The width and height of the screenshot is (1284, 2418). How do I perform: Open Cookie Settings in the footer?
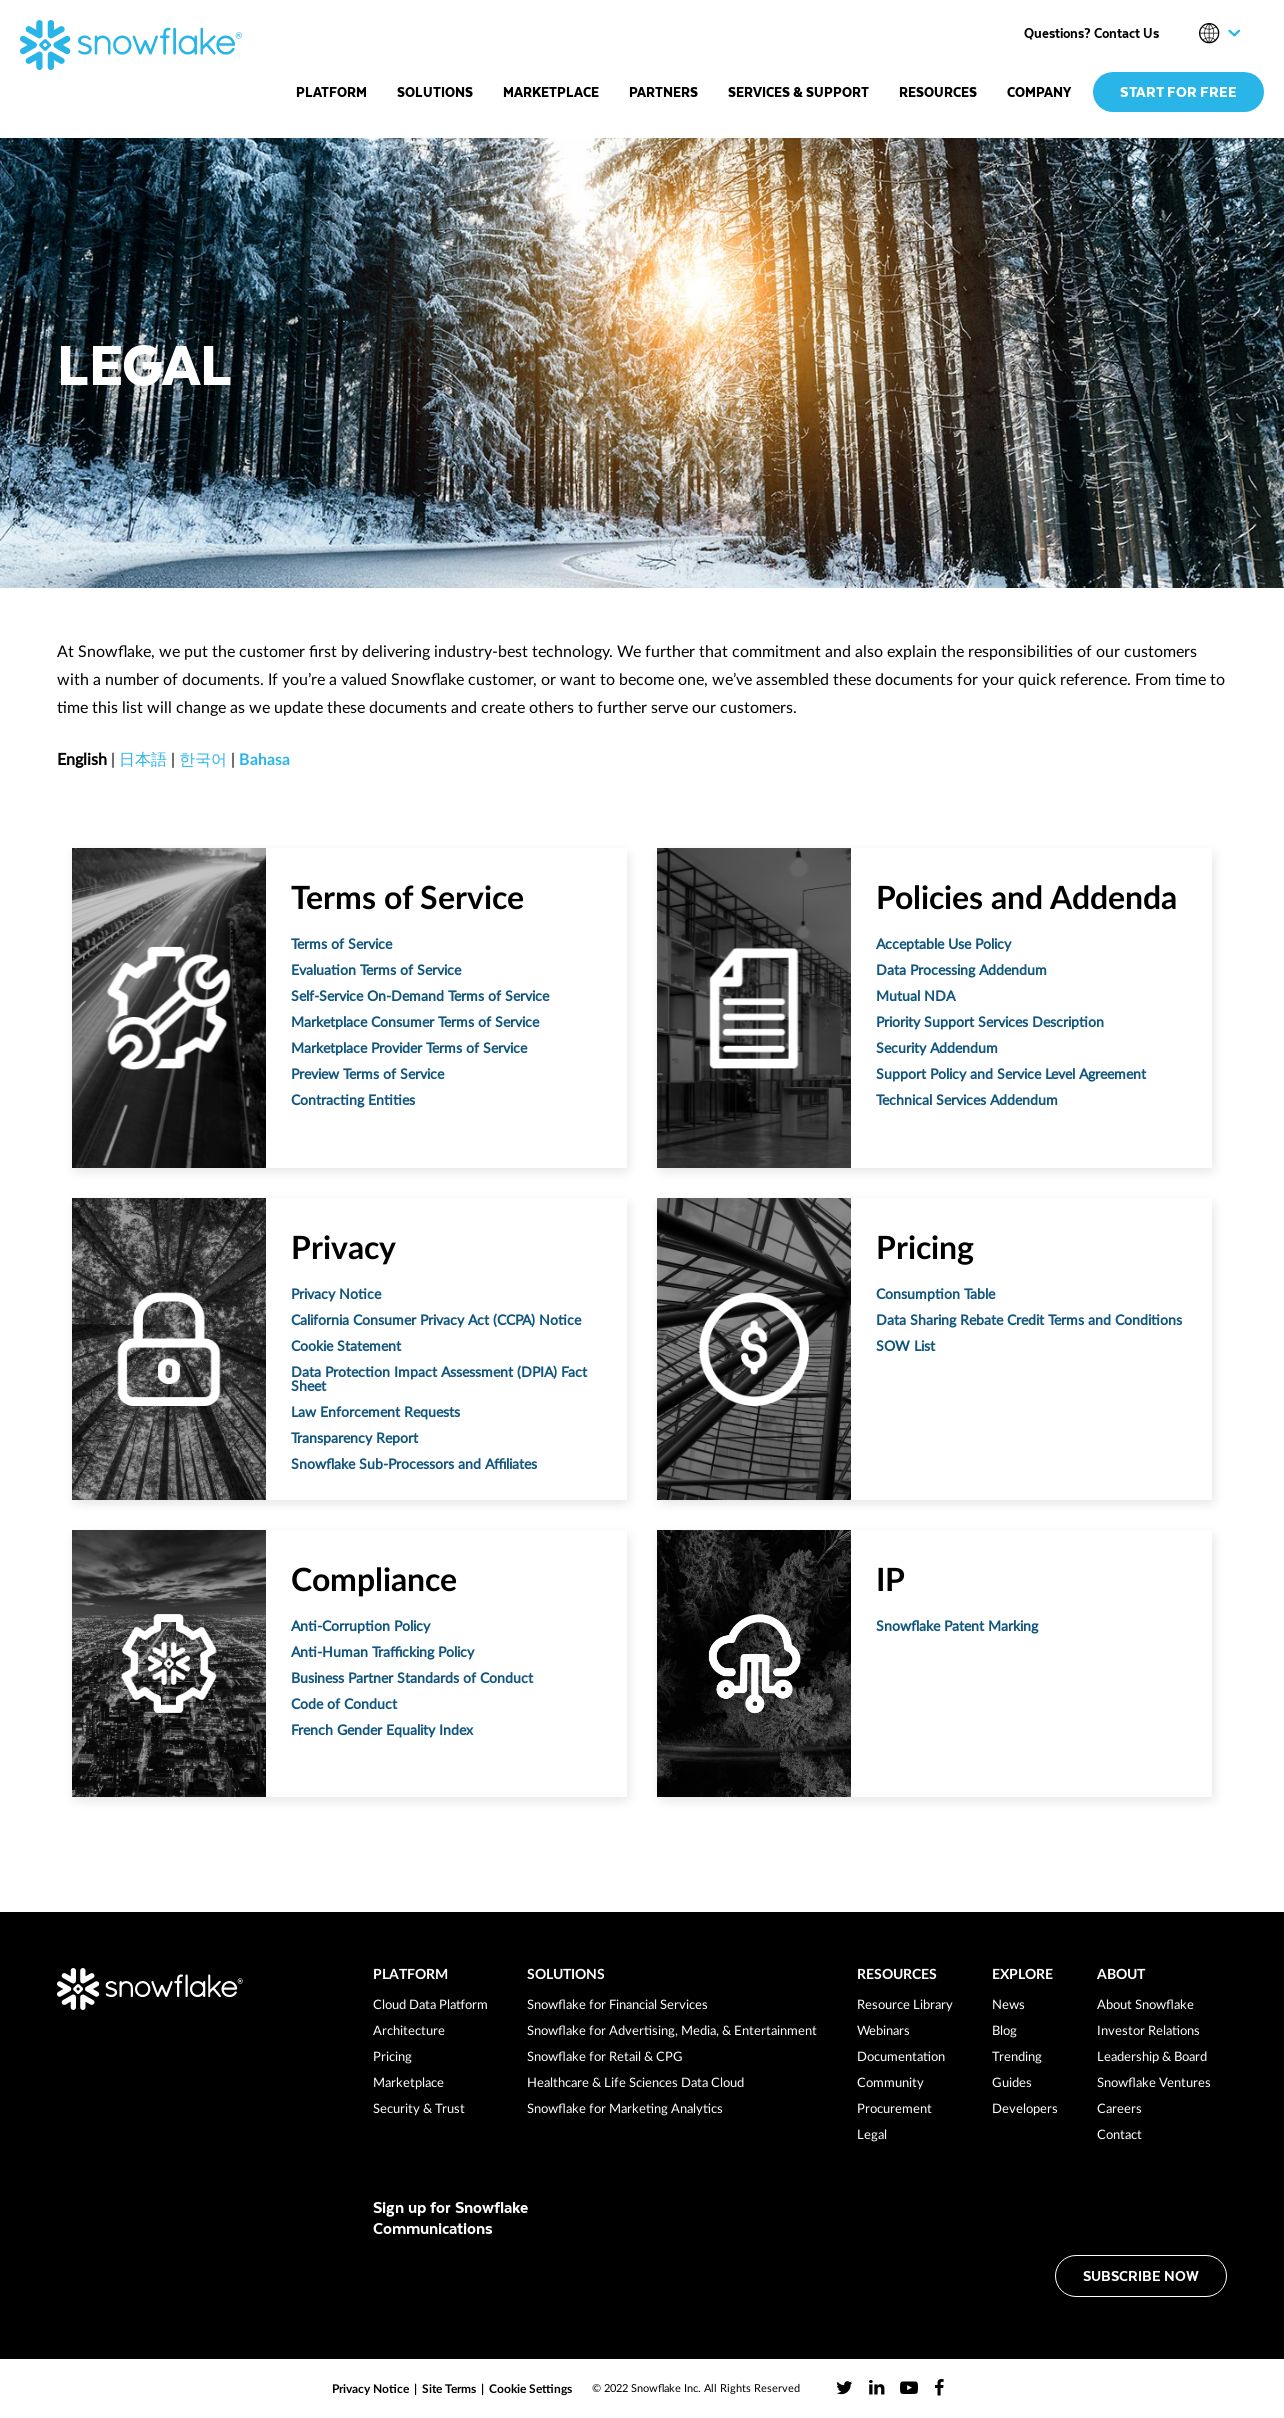(530, 2388)
